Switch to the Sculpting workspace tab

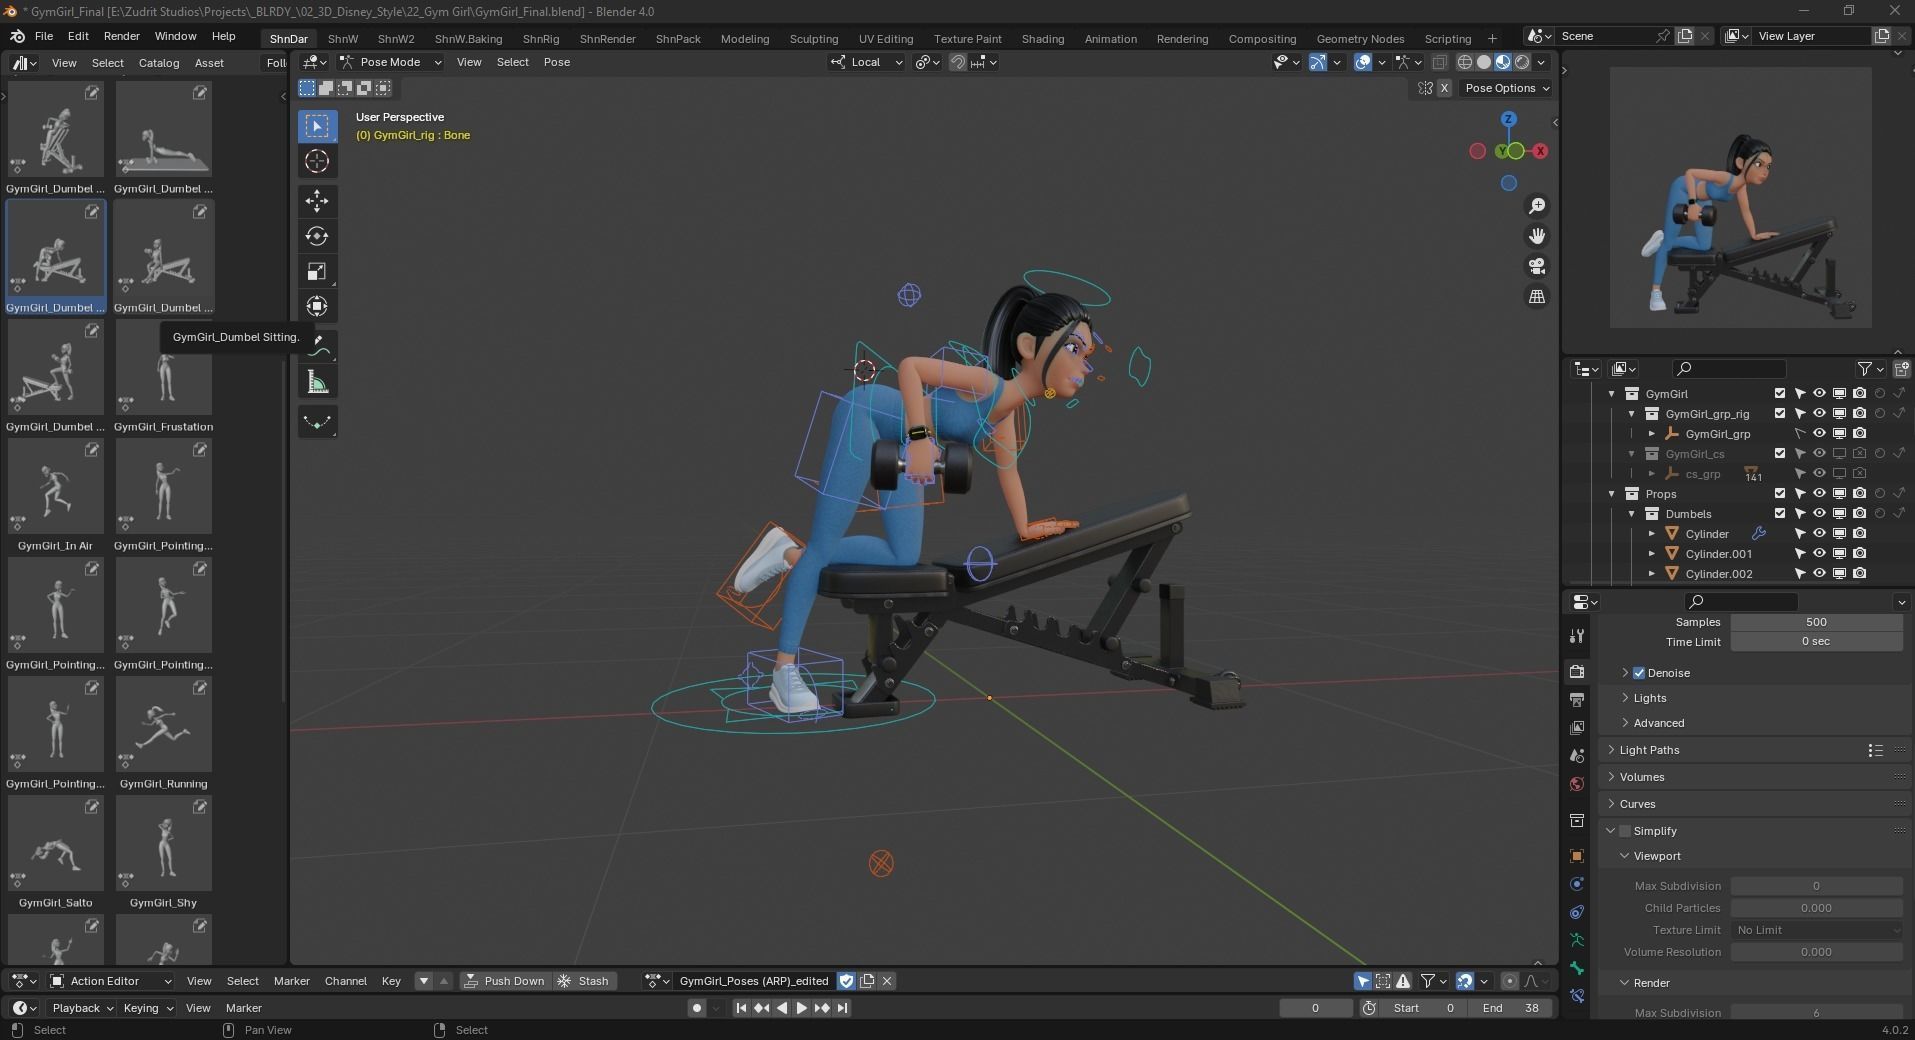point(813,39)
